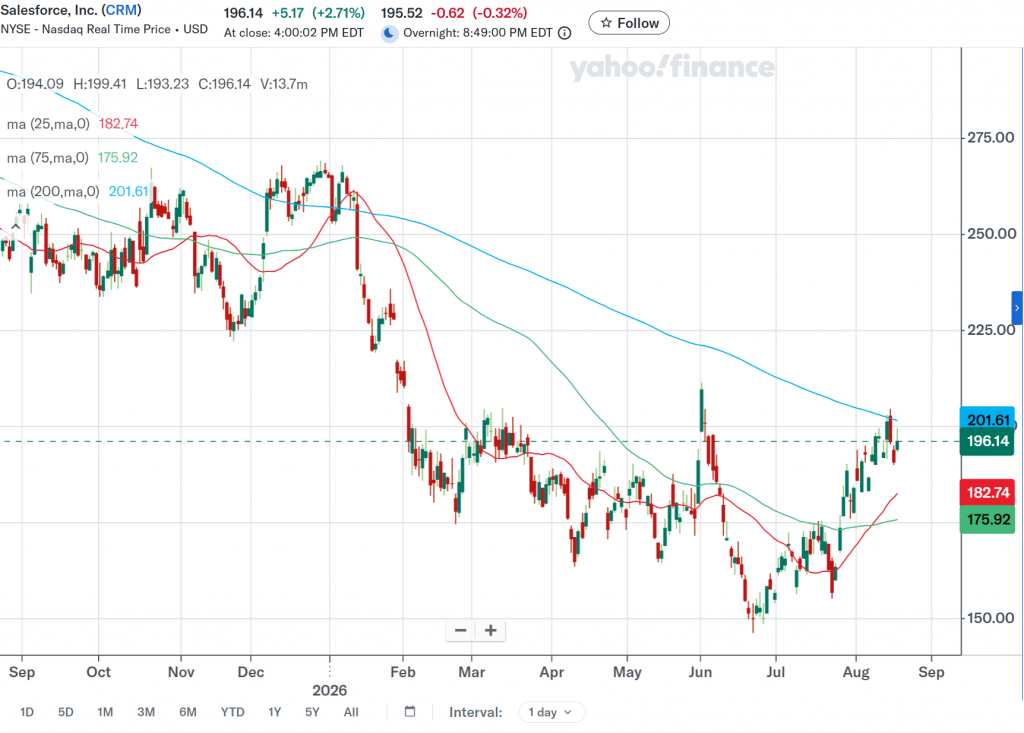1024x733 pixels.
Task: Select the 1D range
Action: pos(27,712)
